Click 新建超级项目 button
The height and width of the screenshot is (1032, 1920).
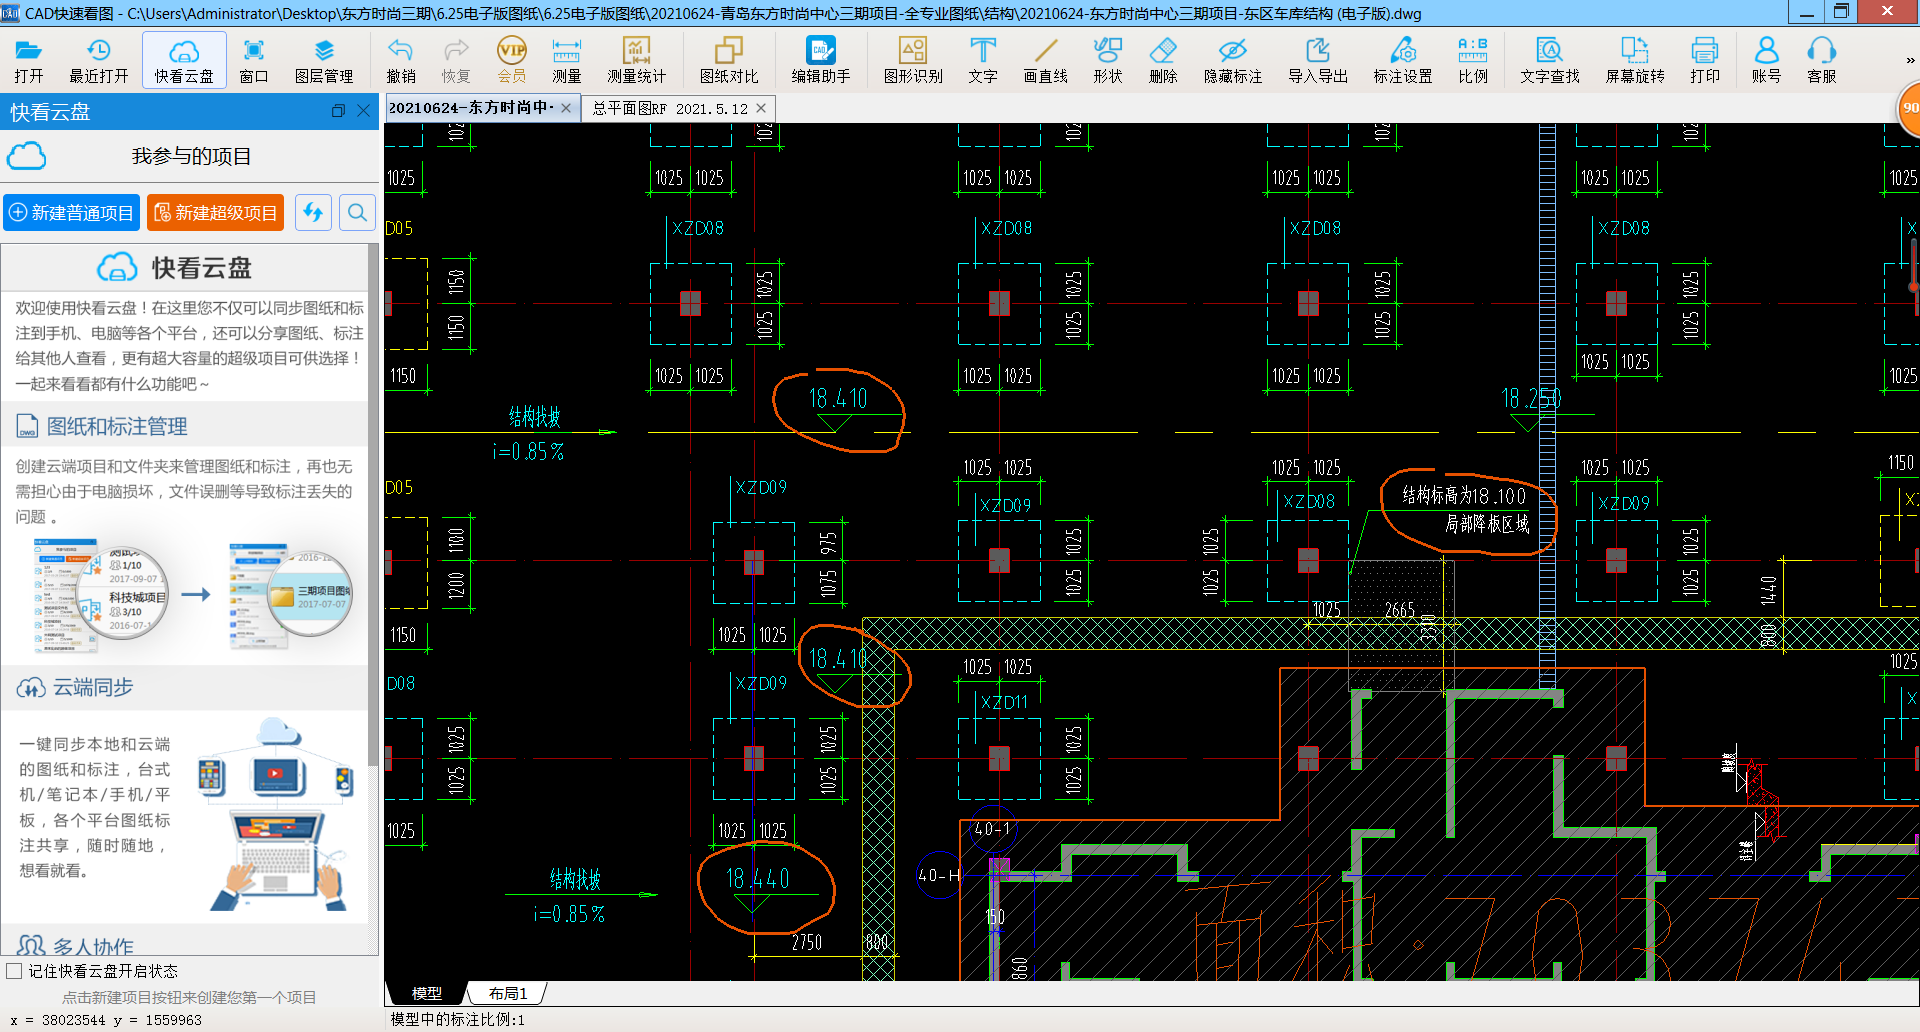pos(216,213)
